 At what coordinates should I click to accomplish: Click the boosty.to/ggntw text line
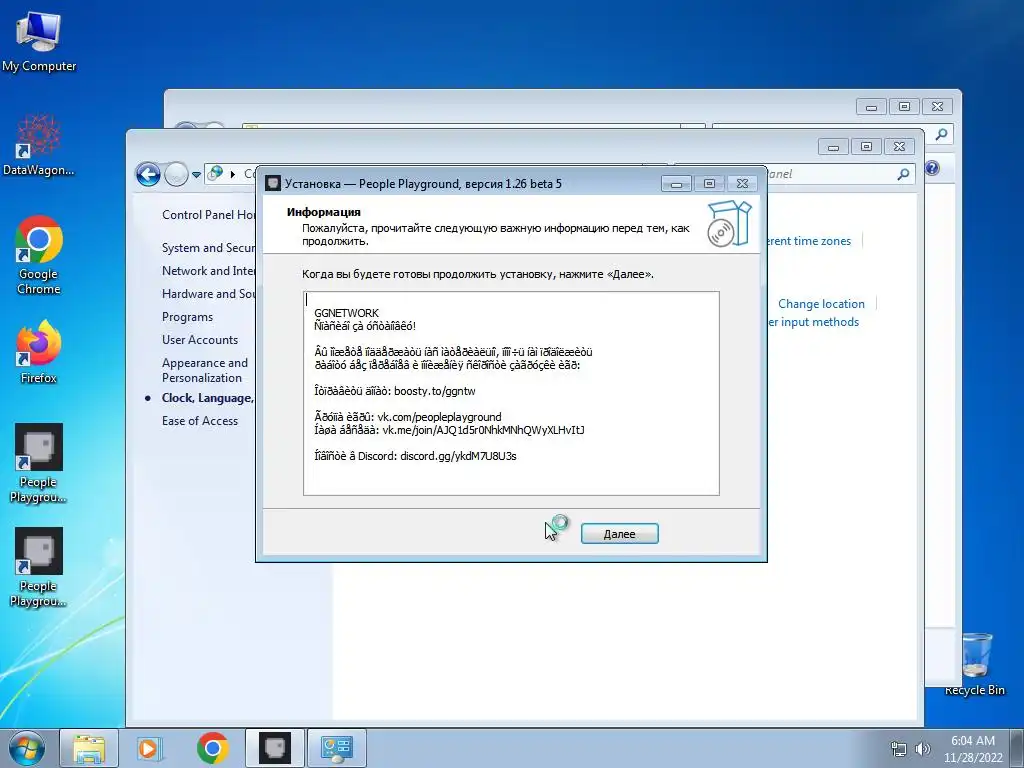tap(394, 391)
